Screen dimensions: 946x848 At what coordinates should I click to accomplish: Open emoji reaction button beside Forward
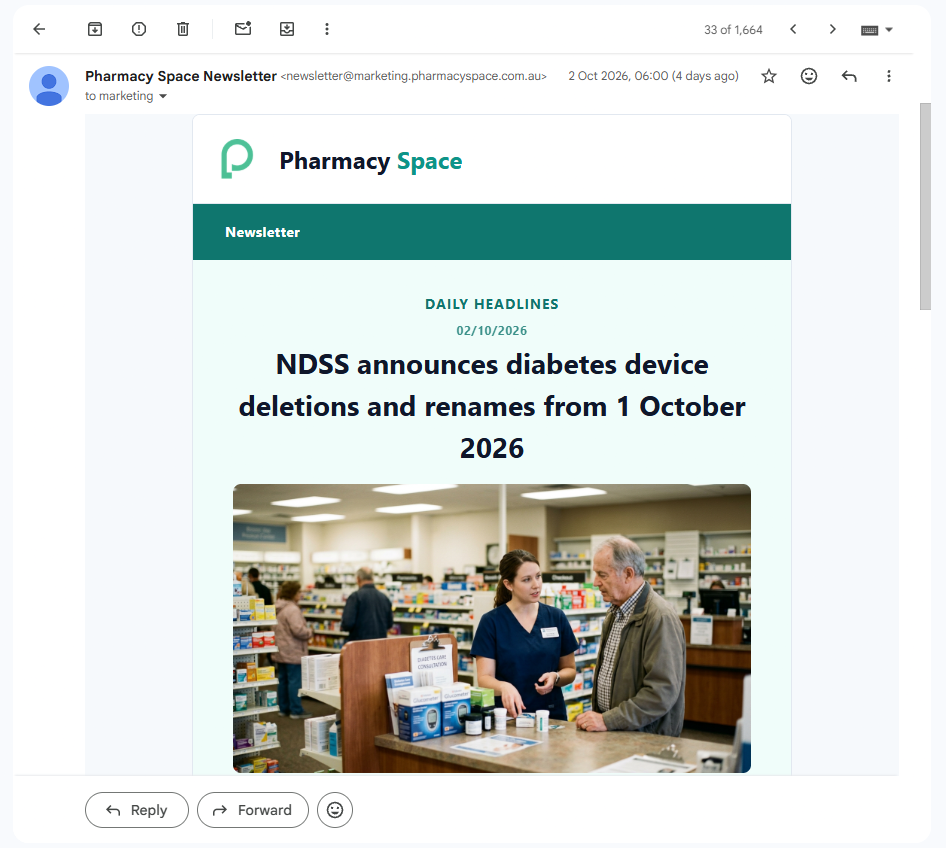(335, 810)
